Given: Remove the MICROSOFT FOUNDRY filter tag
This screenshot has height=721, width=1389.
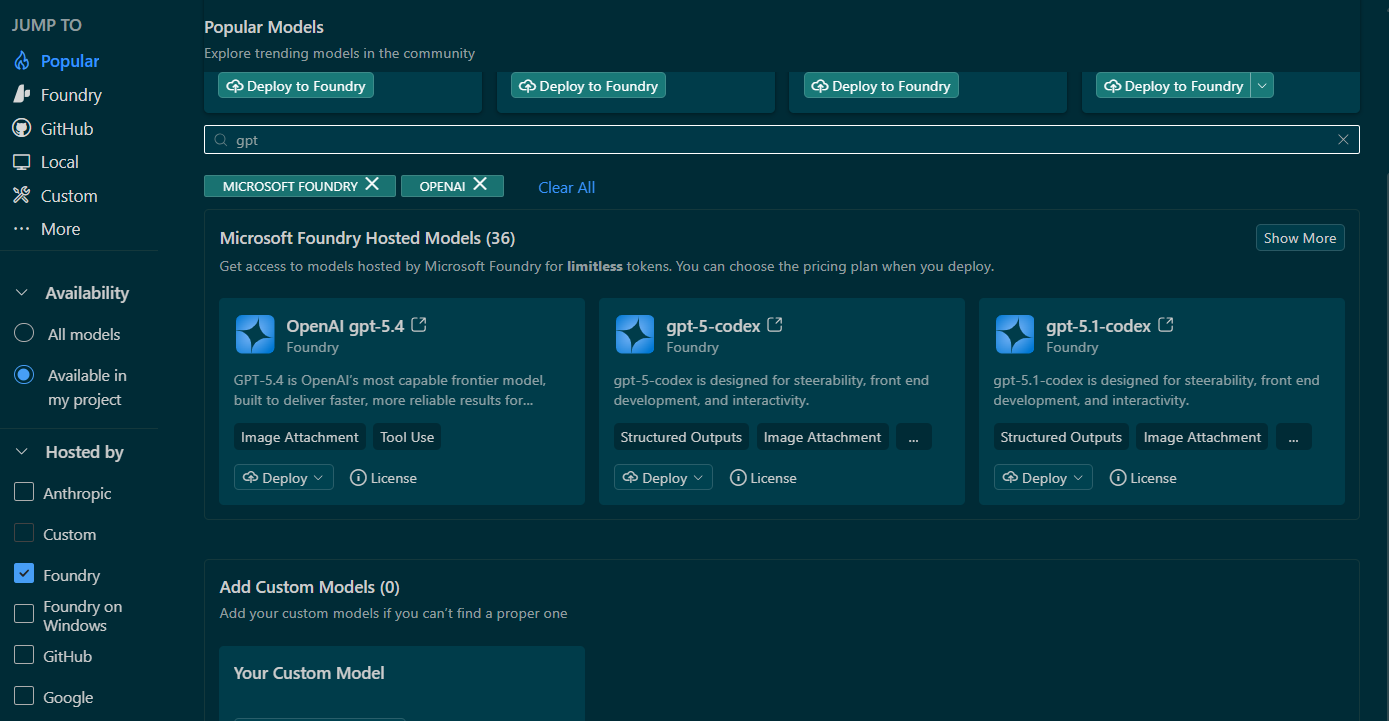Looking at the screenshot, I should click(x=372, y=184).
